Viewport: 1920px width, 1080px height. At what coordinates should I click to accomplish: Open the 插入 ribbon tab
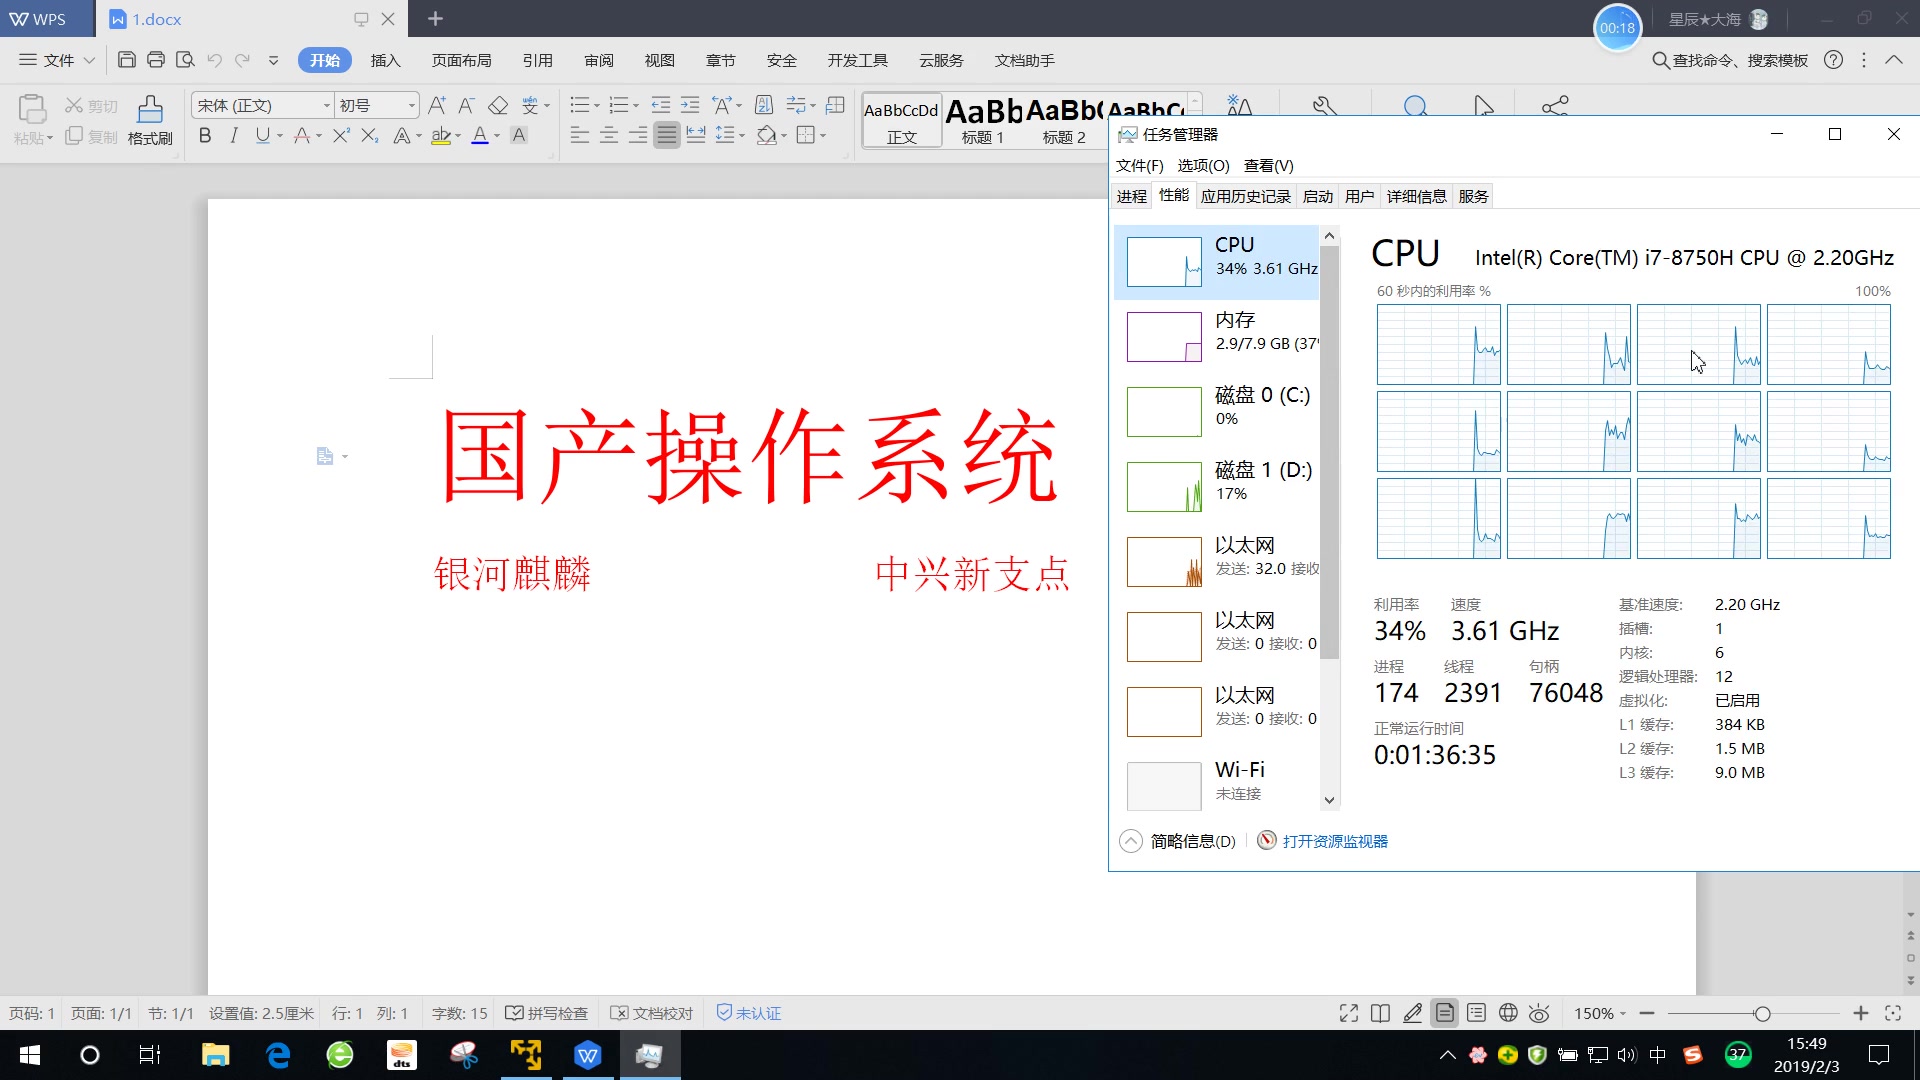pos(385,60)
